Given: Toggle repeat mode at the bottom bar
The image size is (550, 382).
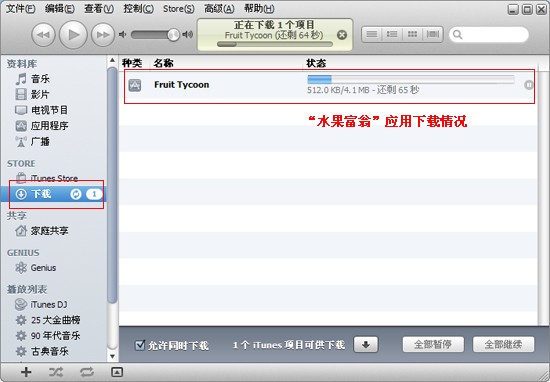Looking at the screenshot, I should [x=87, y=372].
